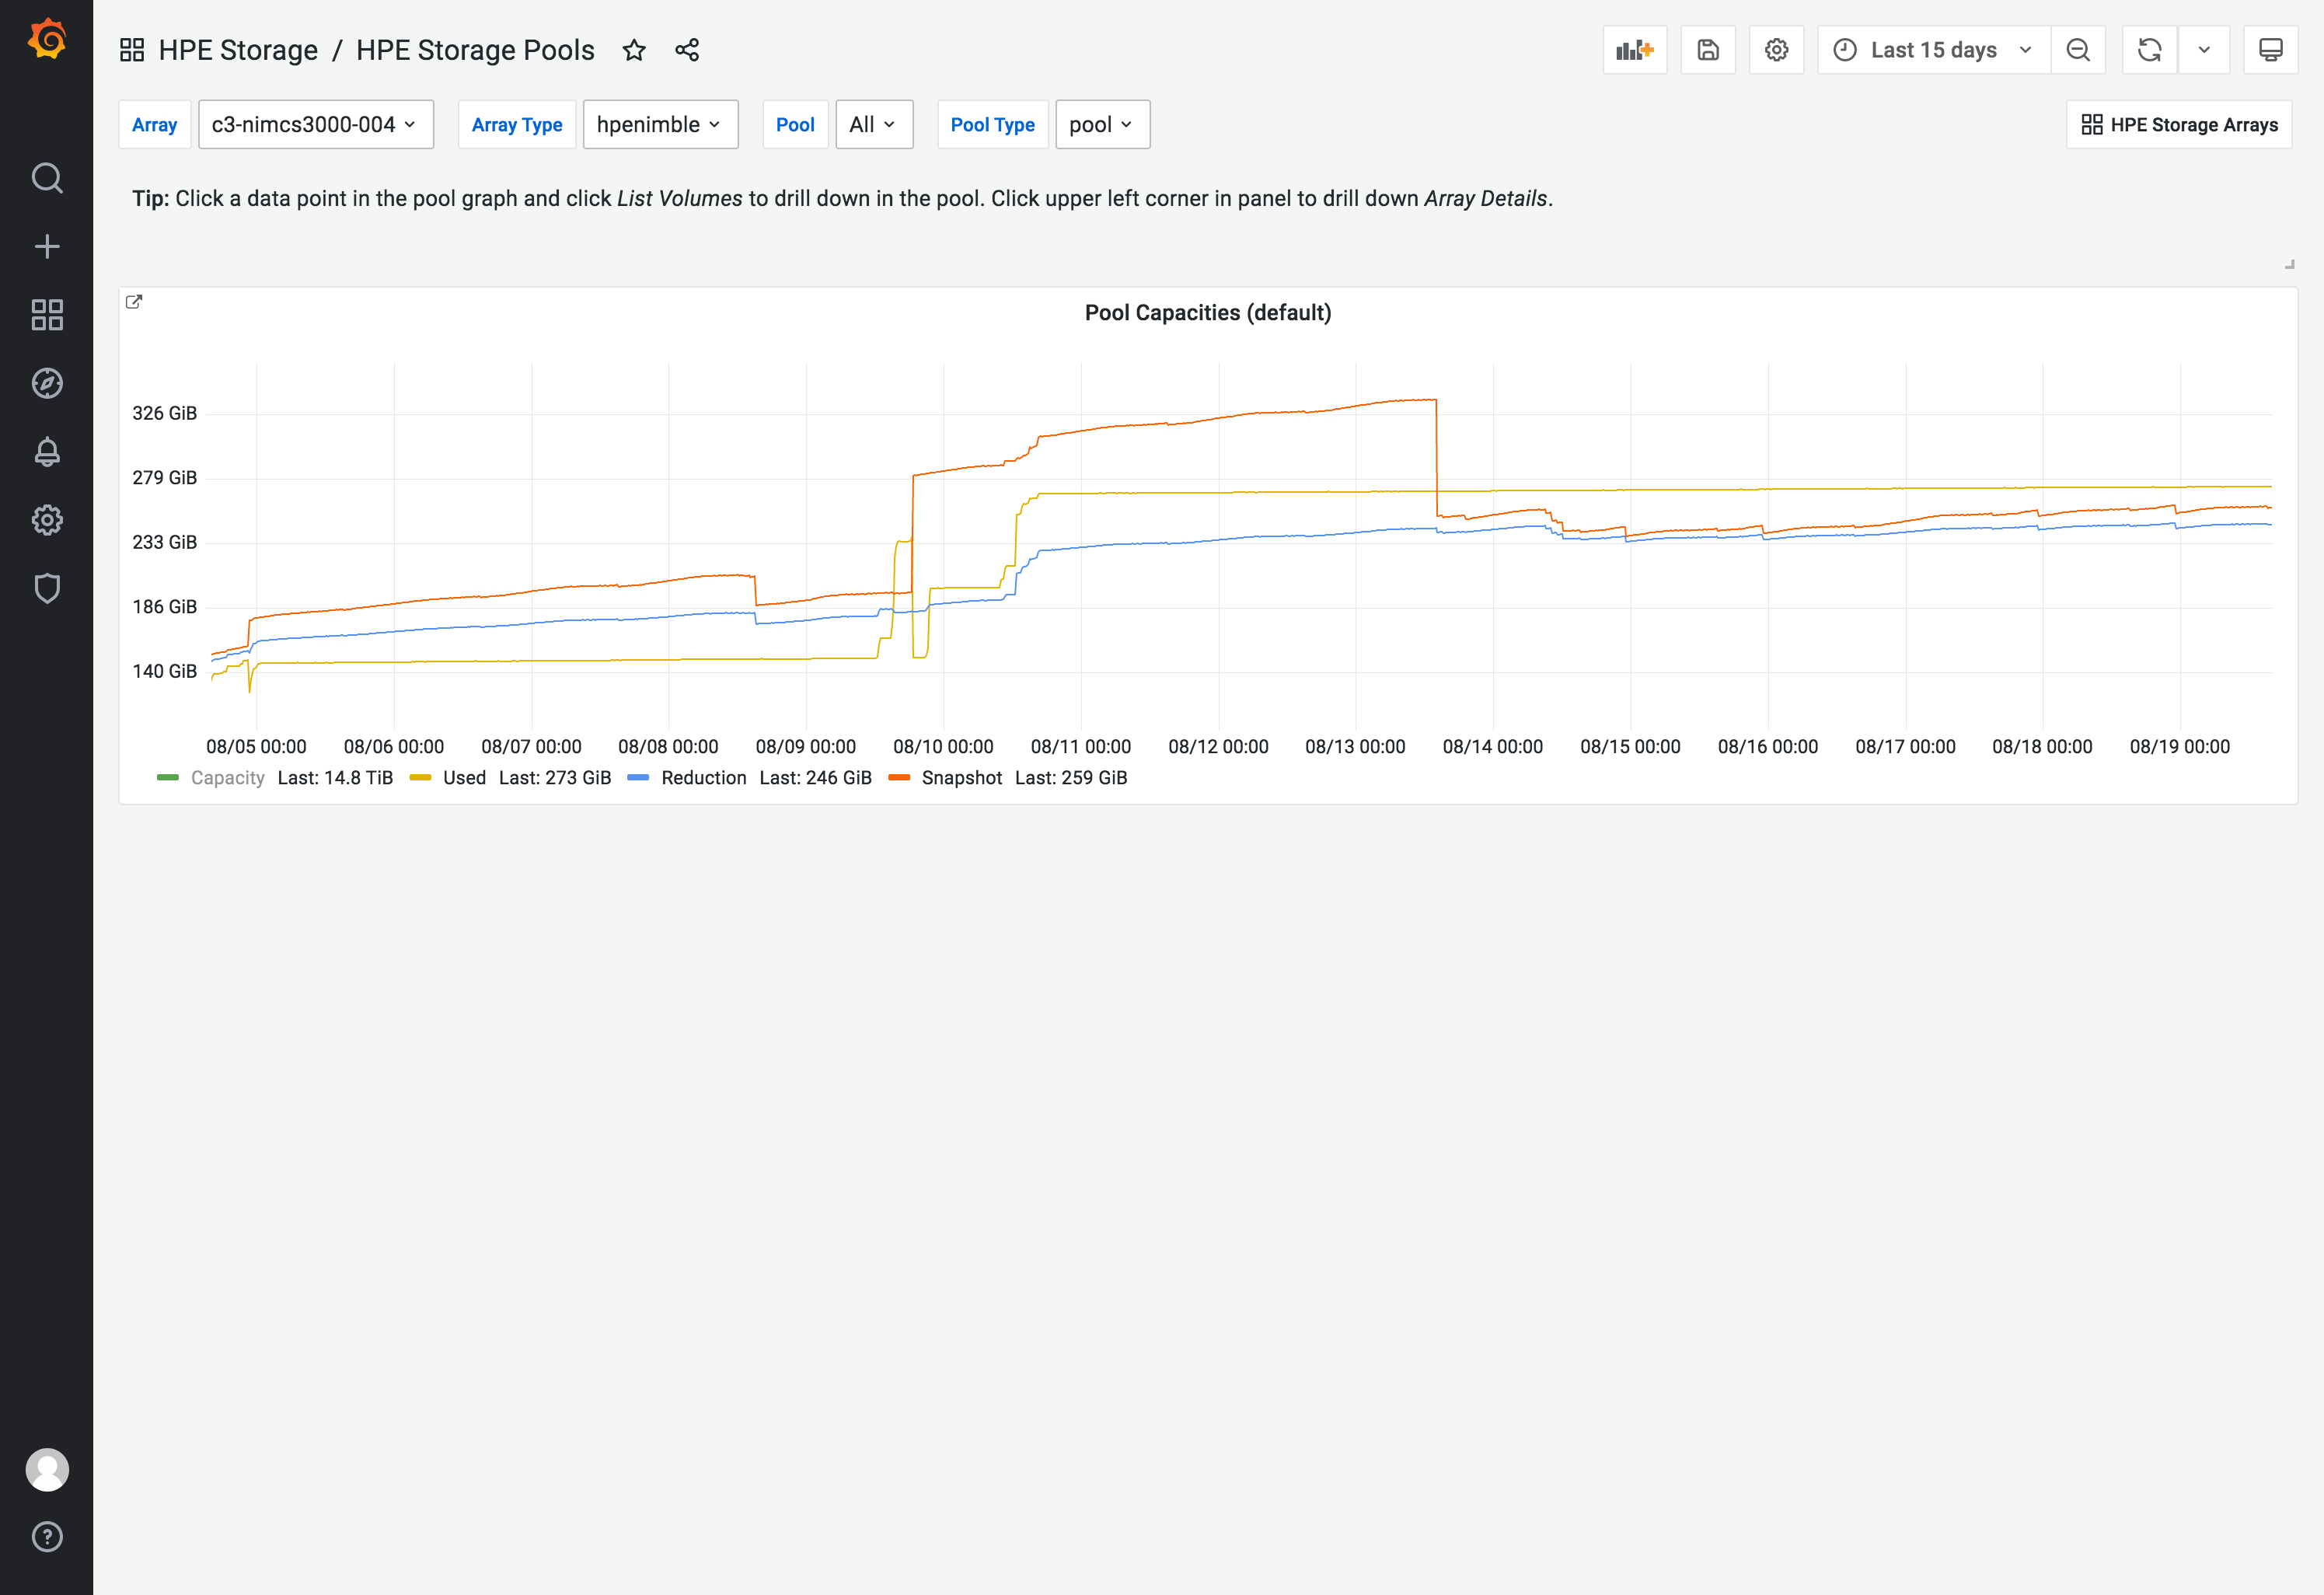The height and width of the screenshot is (1595, 2324).
Task: Click the share dashboard icon
Action: [x=687, y=50]
